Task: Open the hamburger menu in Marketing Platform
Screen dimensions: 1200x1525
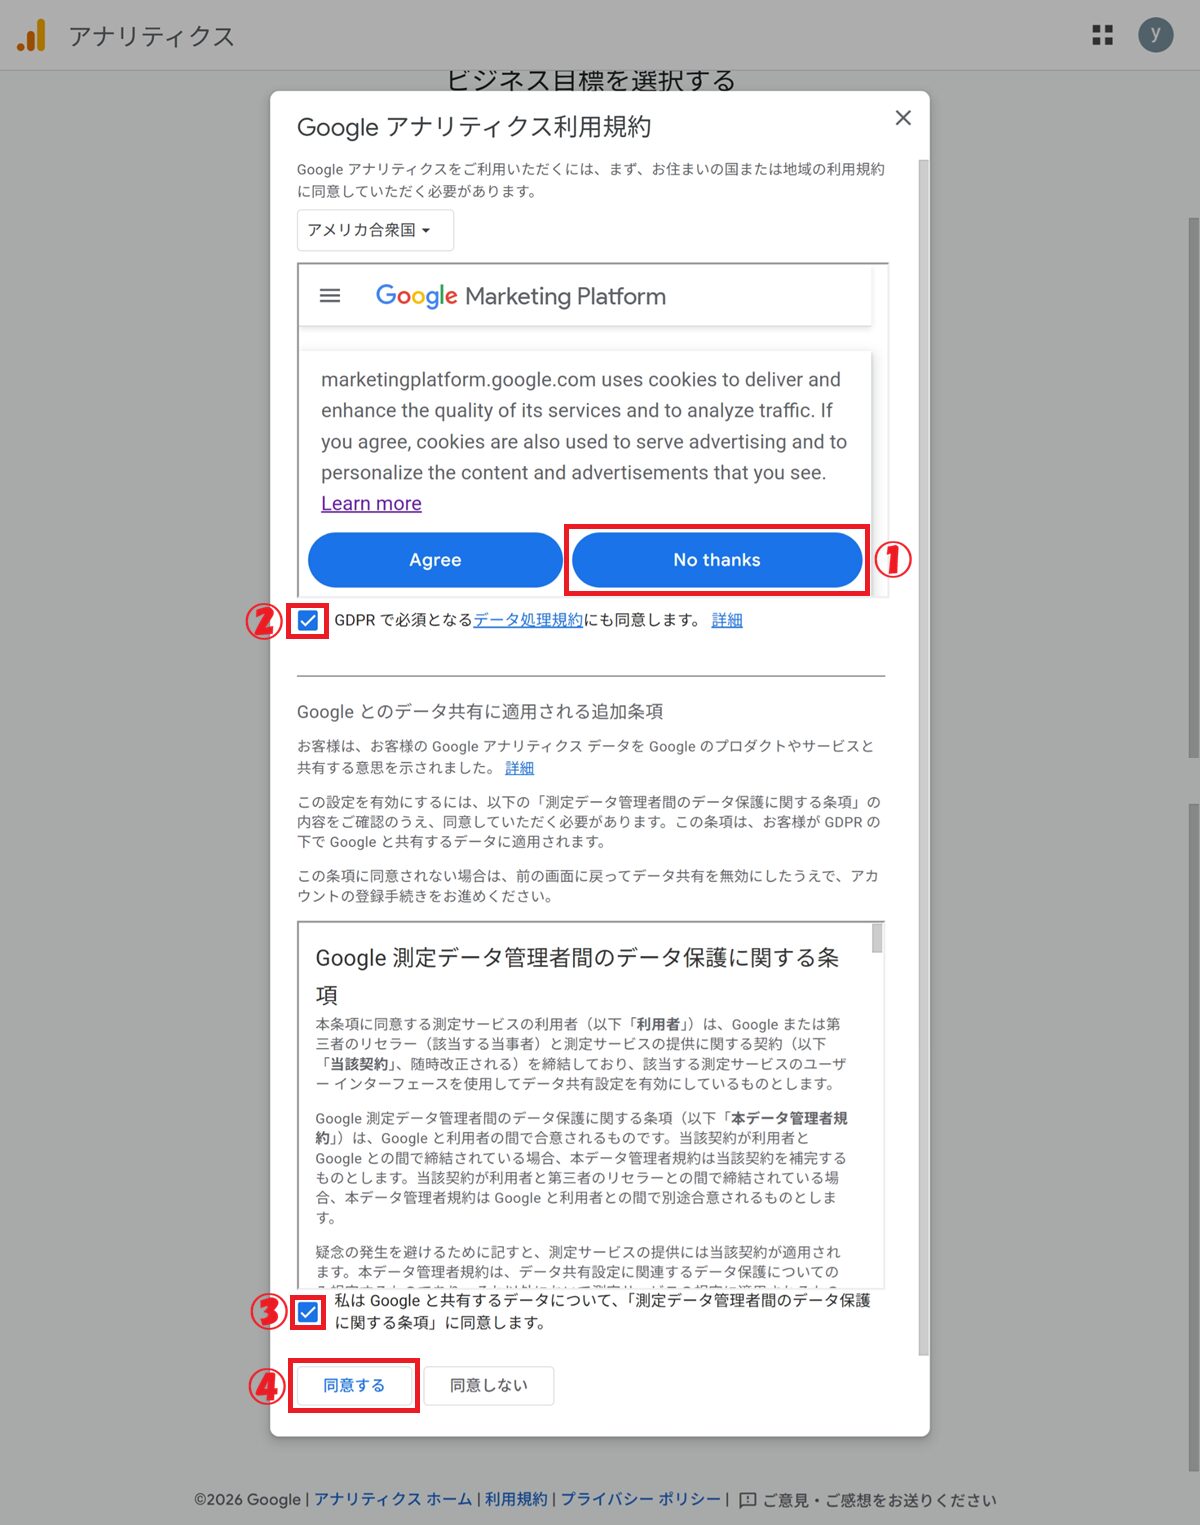Action: (330, 296)
